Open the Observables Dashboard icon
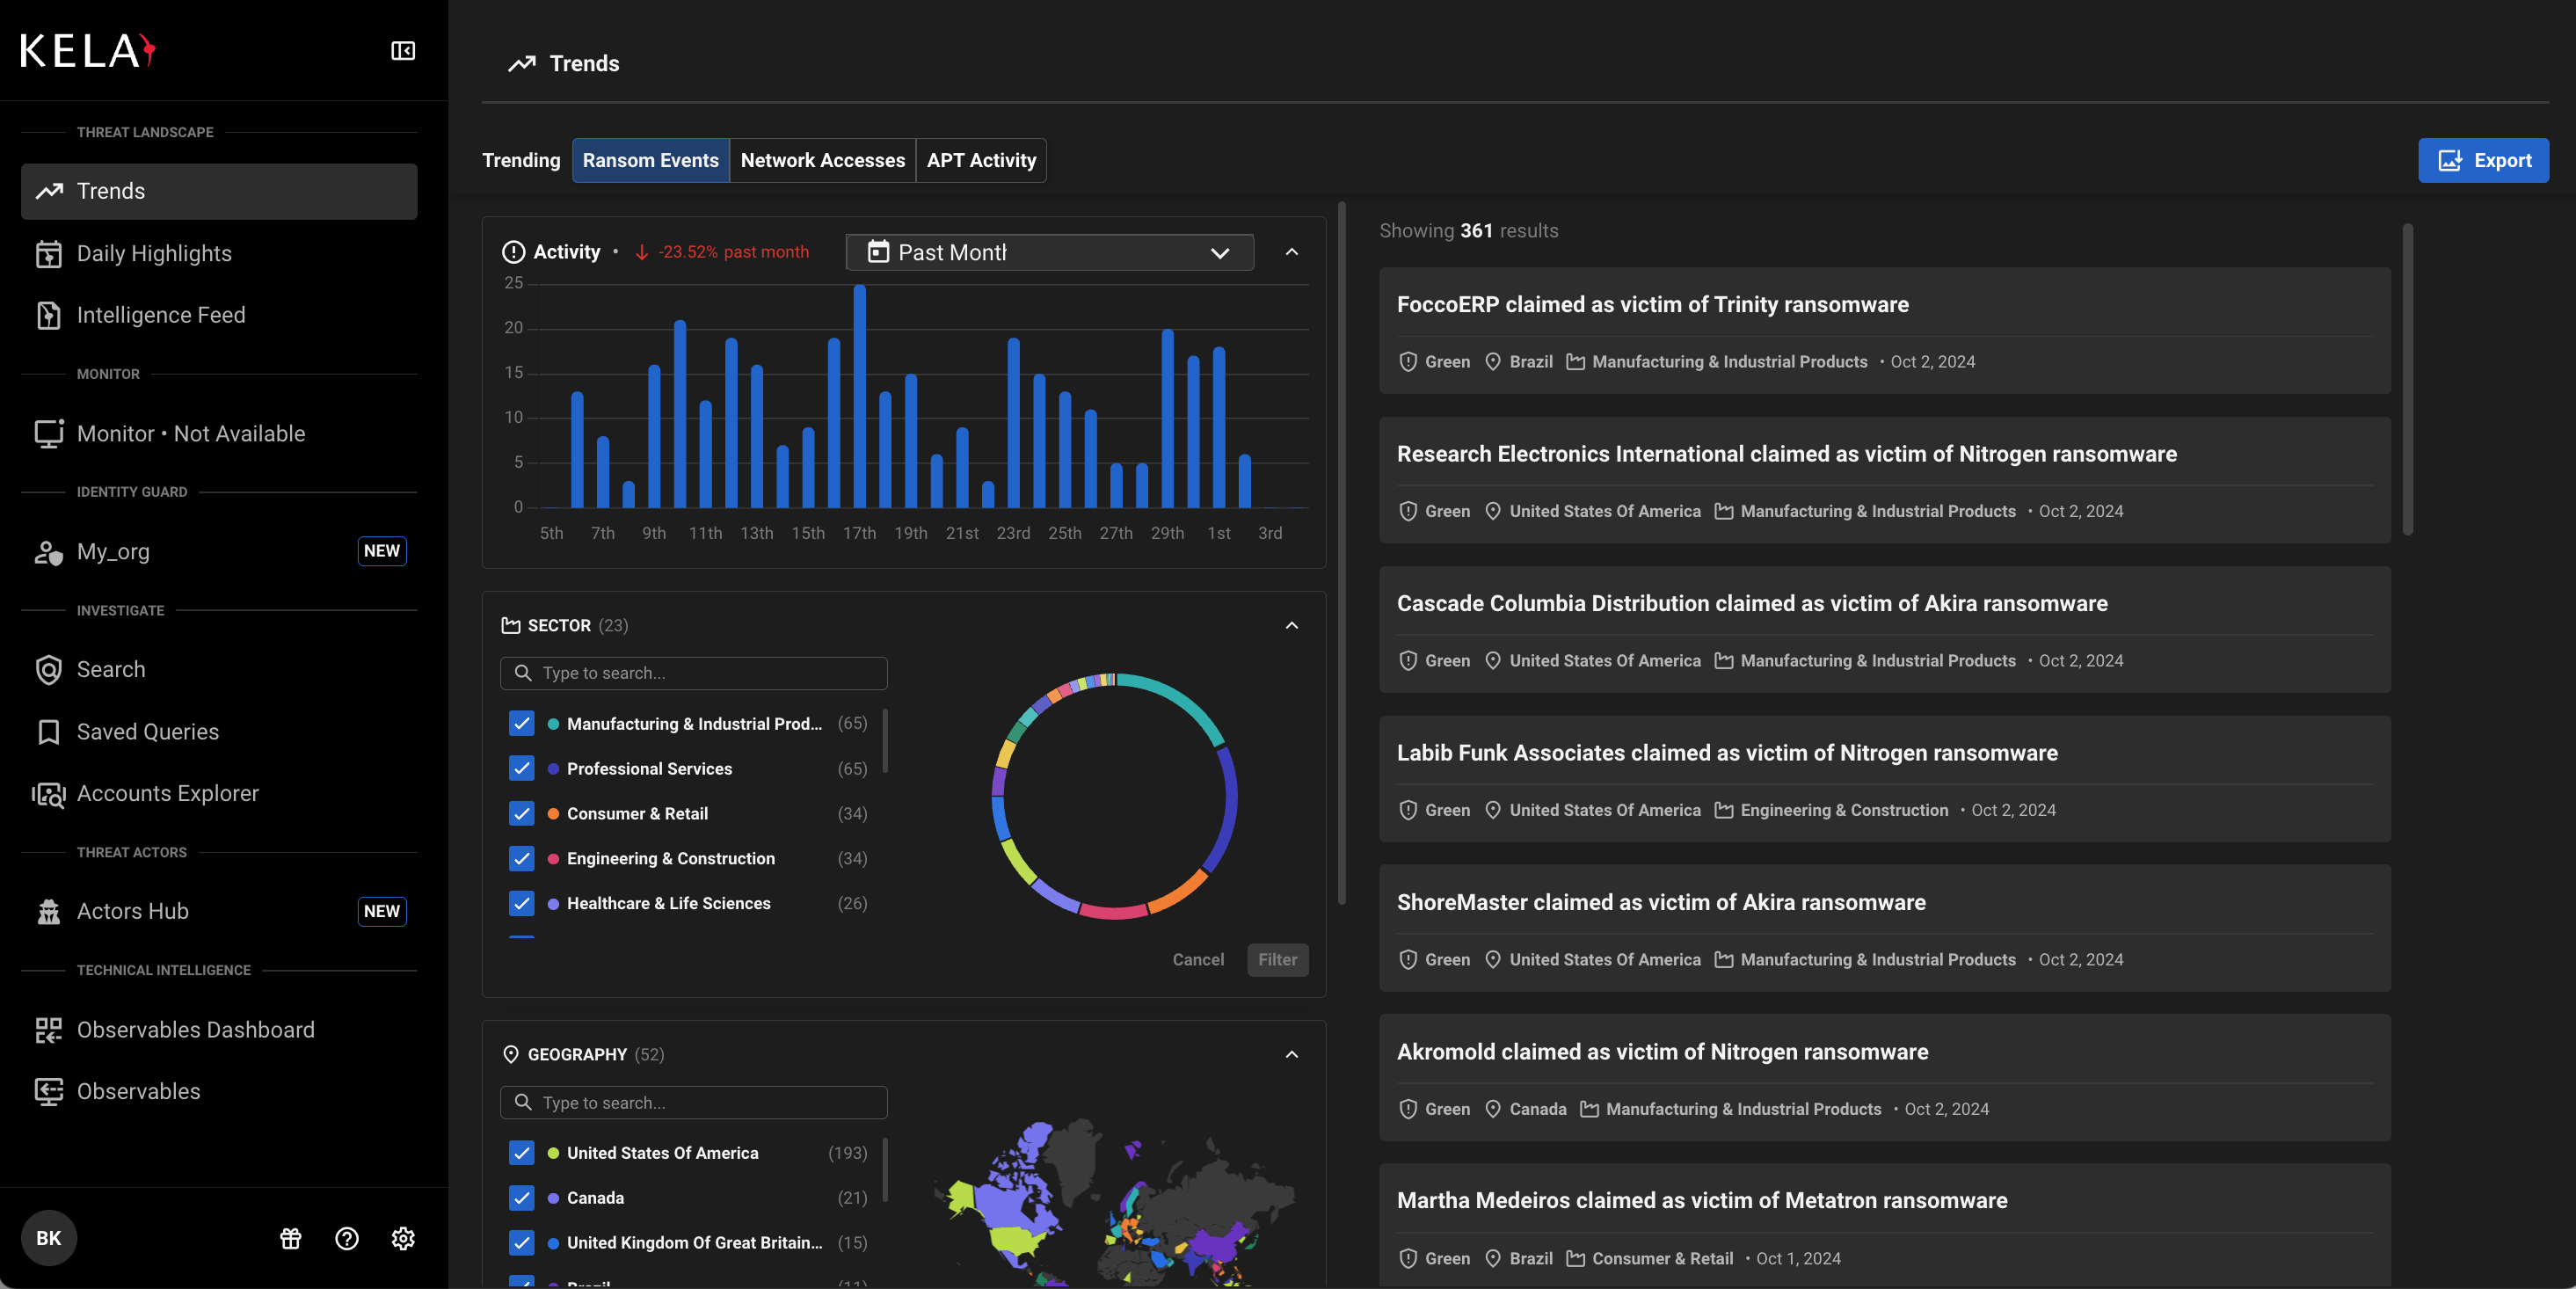2576x1289 pixels. point(48,1030)
